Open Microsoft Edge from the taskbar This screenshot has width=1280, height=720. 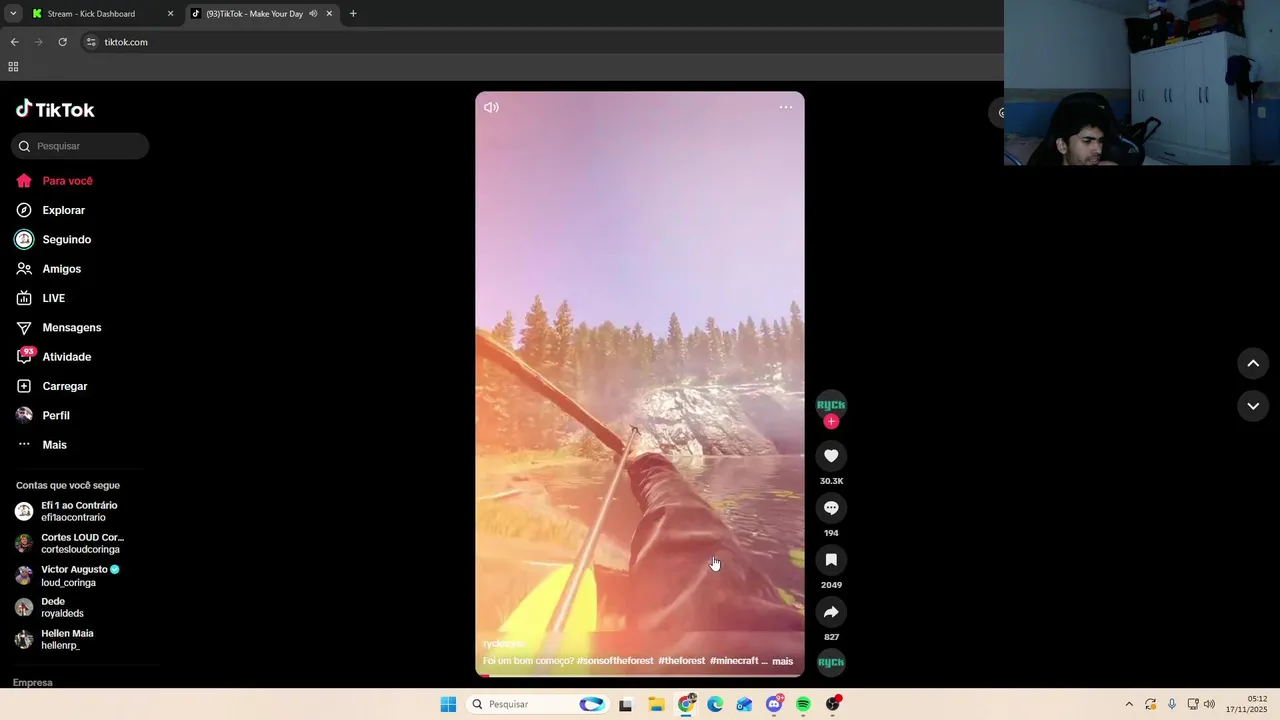[x=715, y=704]
